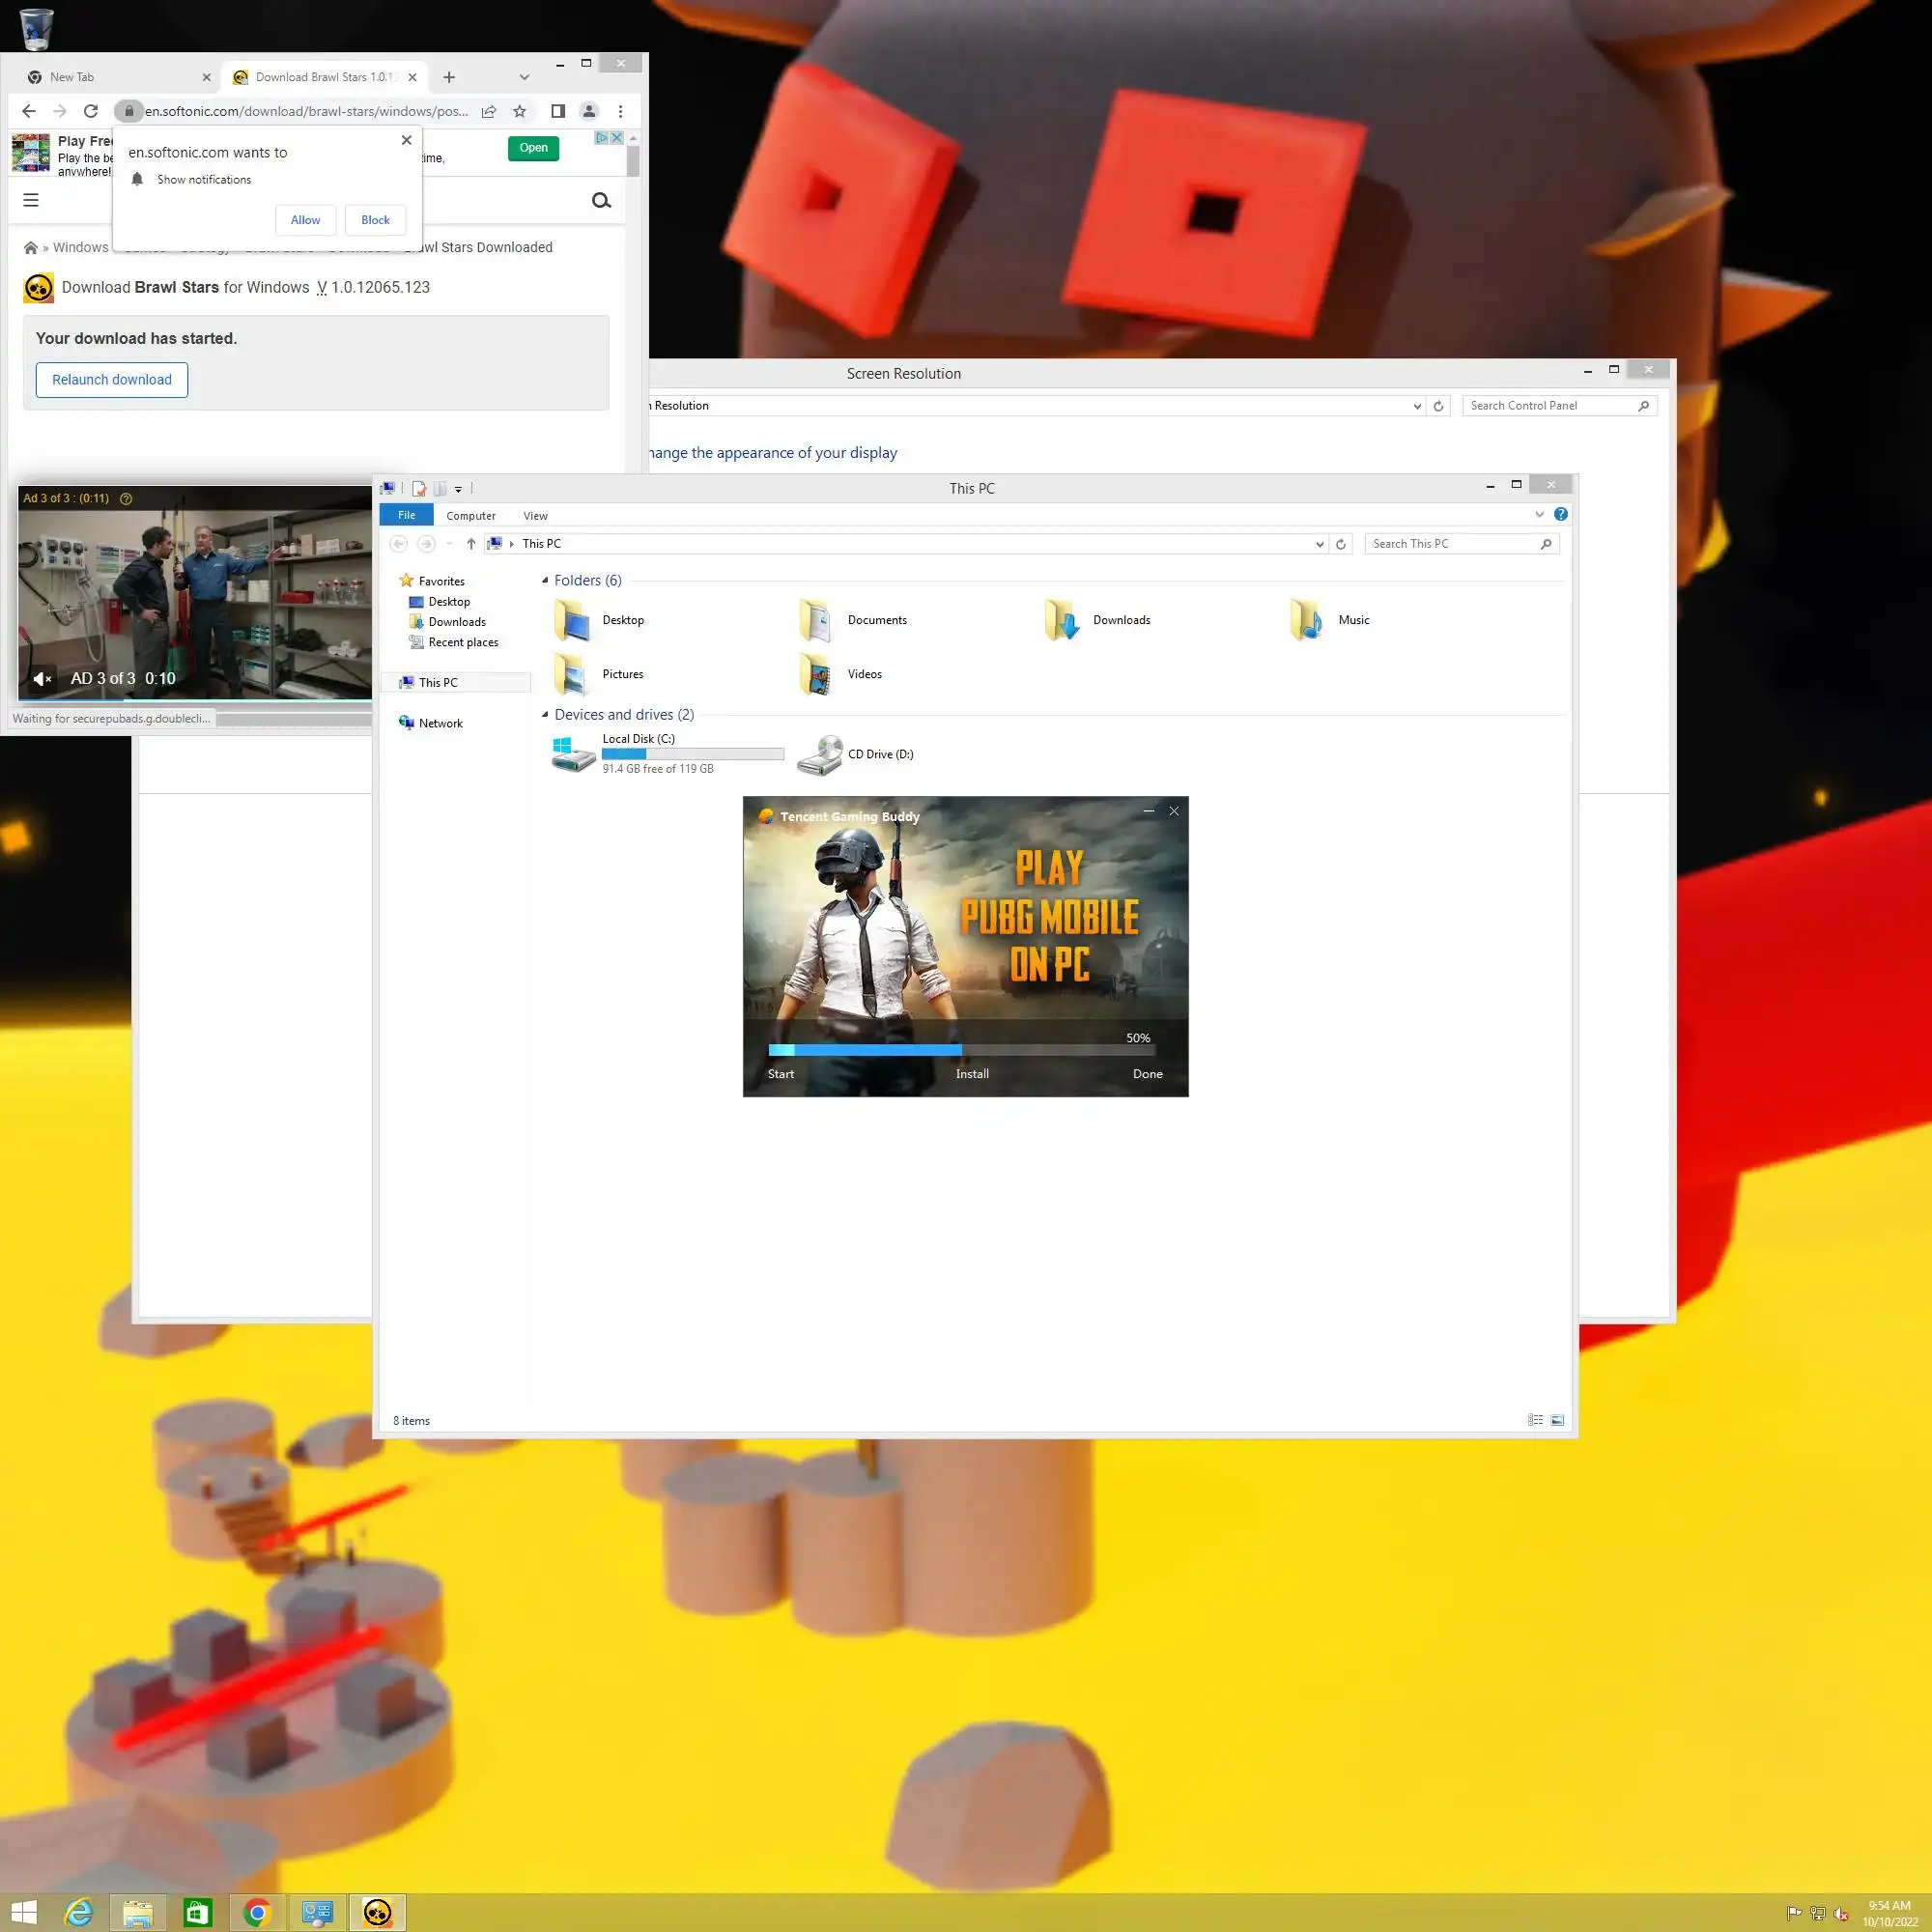The width and height of the screenshot is (1932, 1932).
Task: Open the Softonic search magnifier
Action: [601, 200]
